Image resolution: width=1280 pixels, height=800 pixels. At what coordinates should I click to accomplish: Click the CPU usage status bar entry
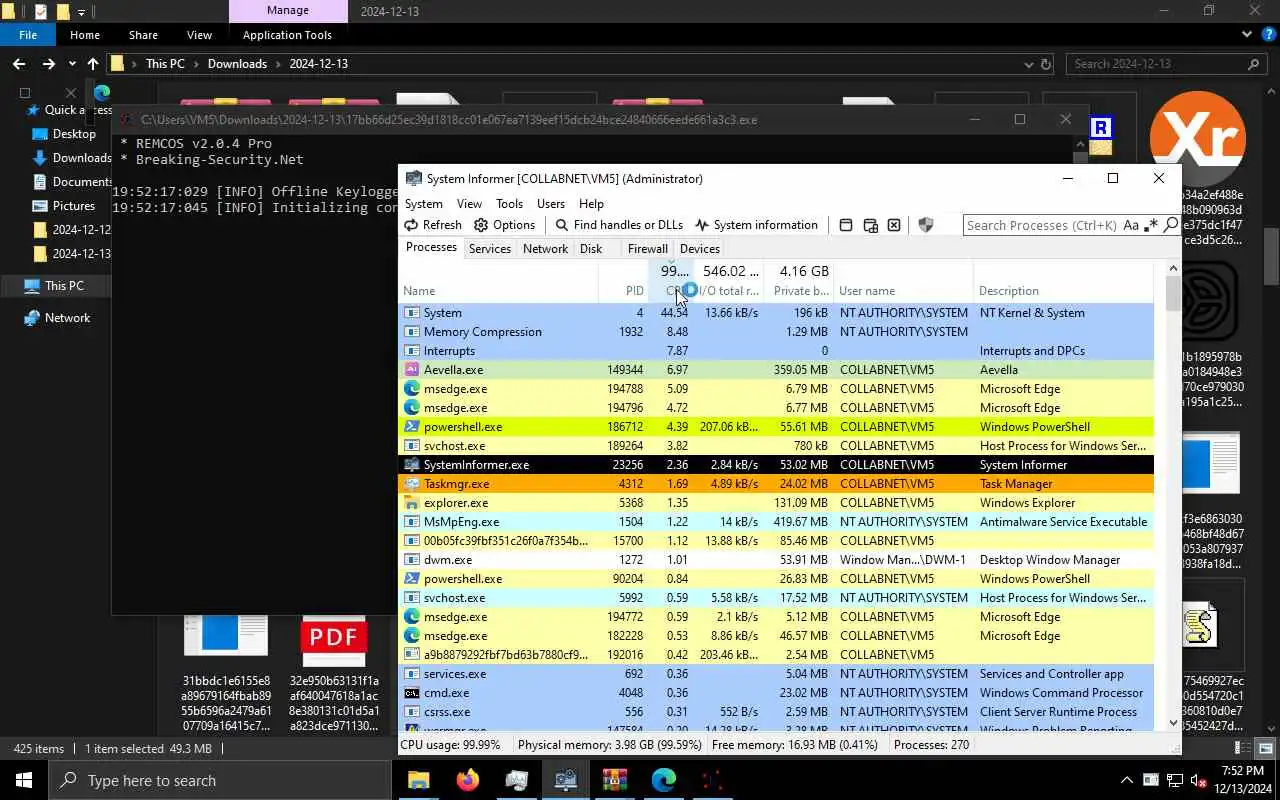451,745
